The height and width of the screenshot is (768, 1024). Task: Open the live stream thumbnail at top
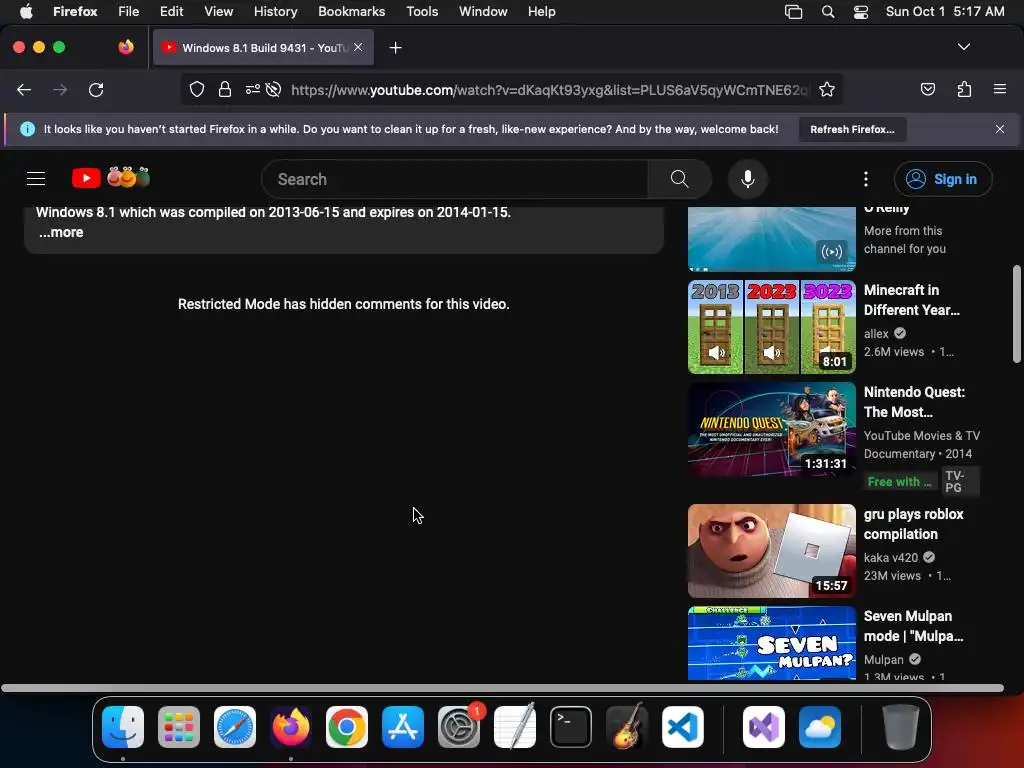pos(772,238)
